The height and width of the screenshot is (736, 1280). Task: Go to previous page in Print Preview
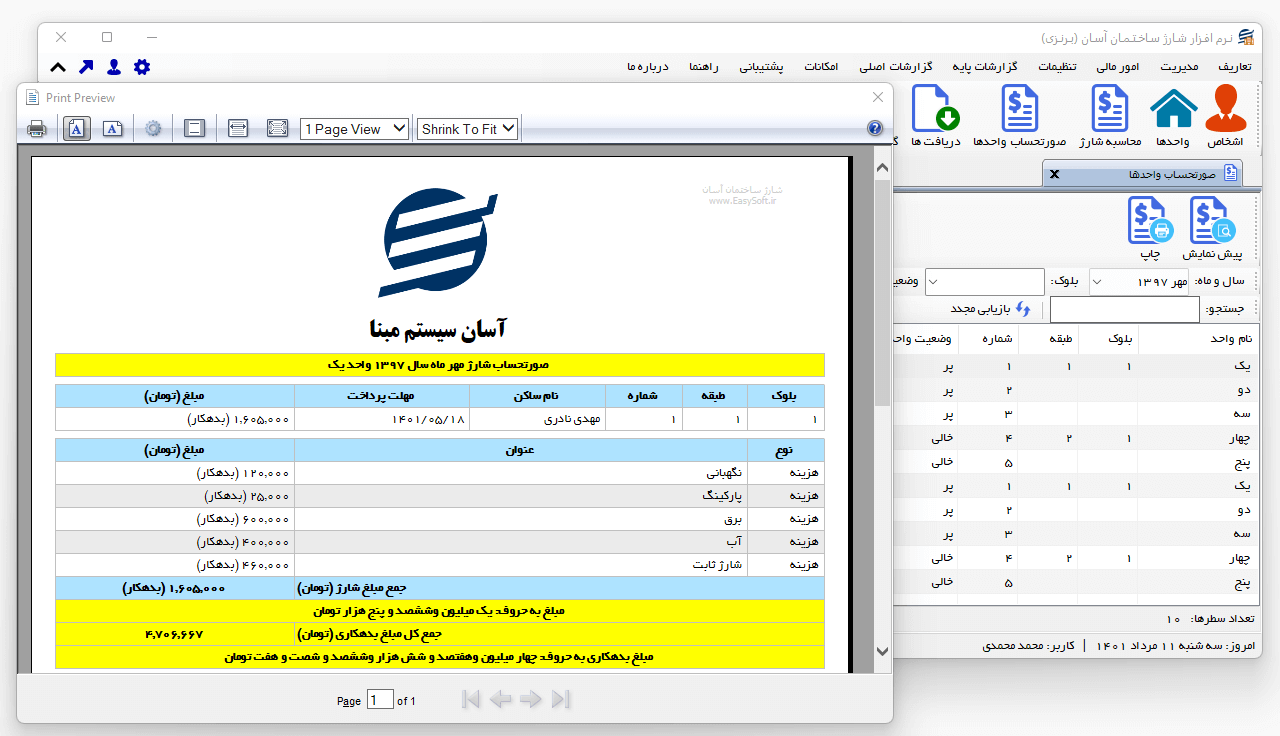[x=500, y=700]
